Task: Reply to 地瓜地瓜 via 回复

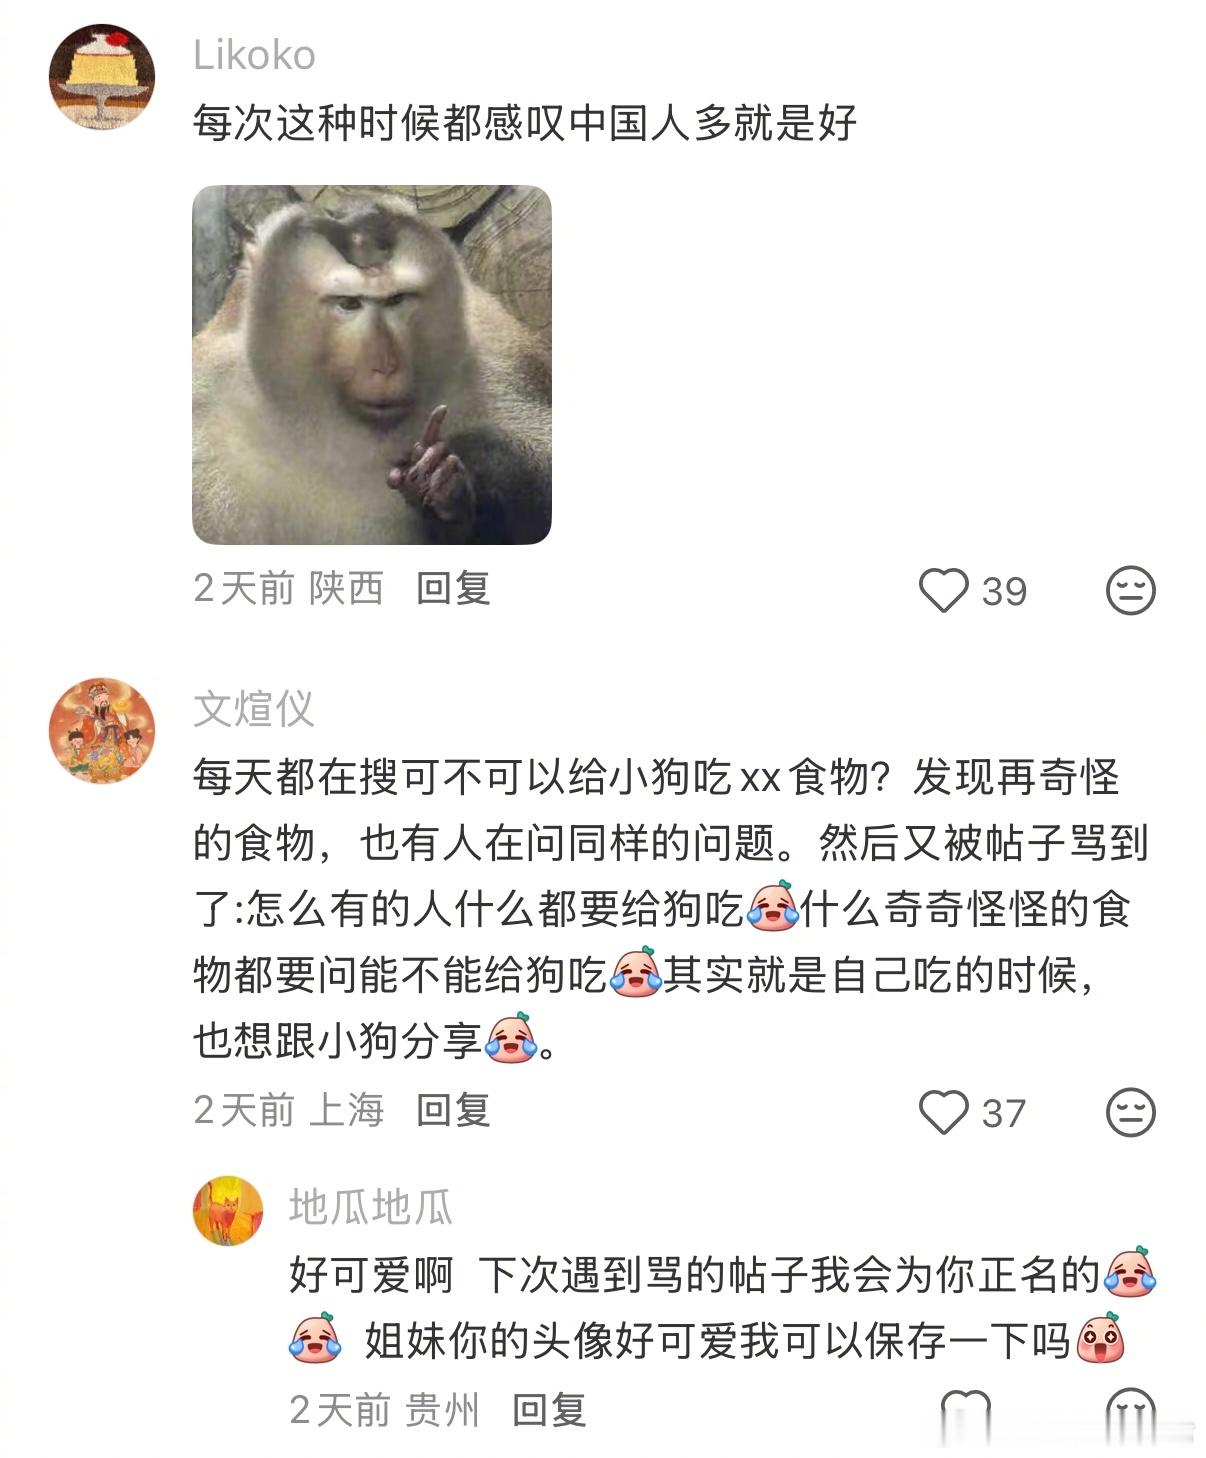Action: [549, 1410]
